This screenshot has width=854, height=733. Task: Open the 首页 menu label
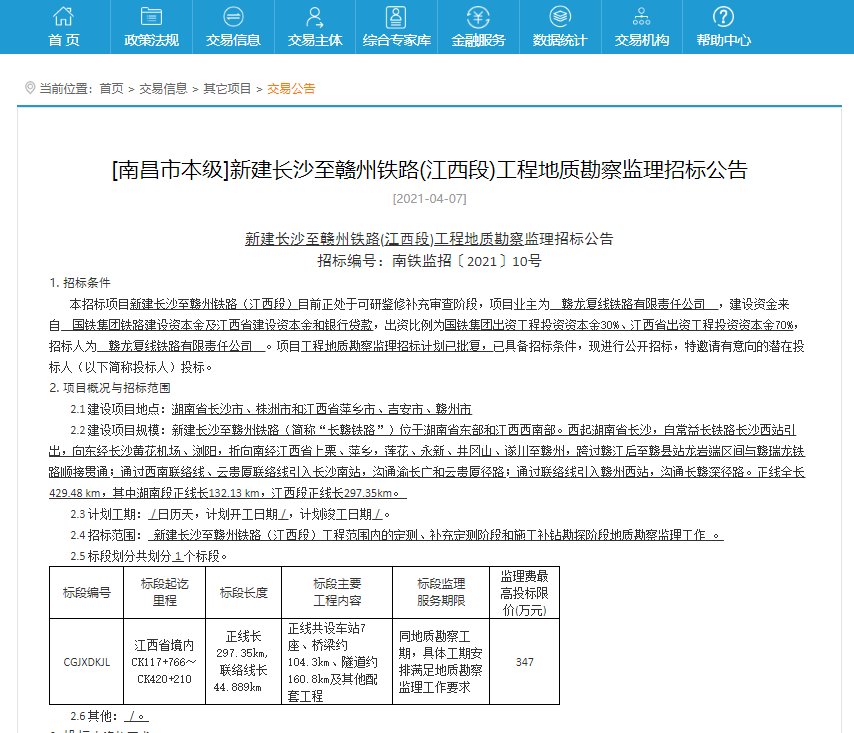[x=64, y=40]
